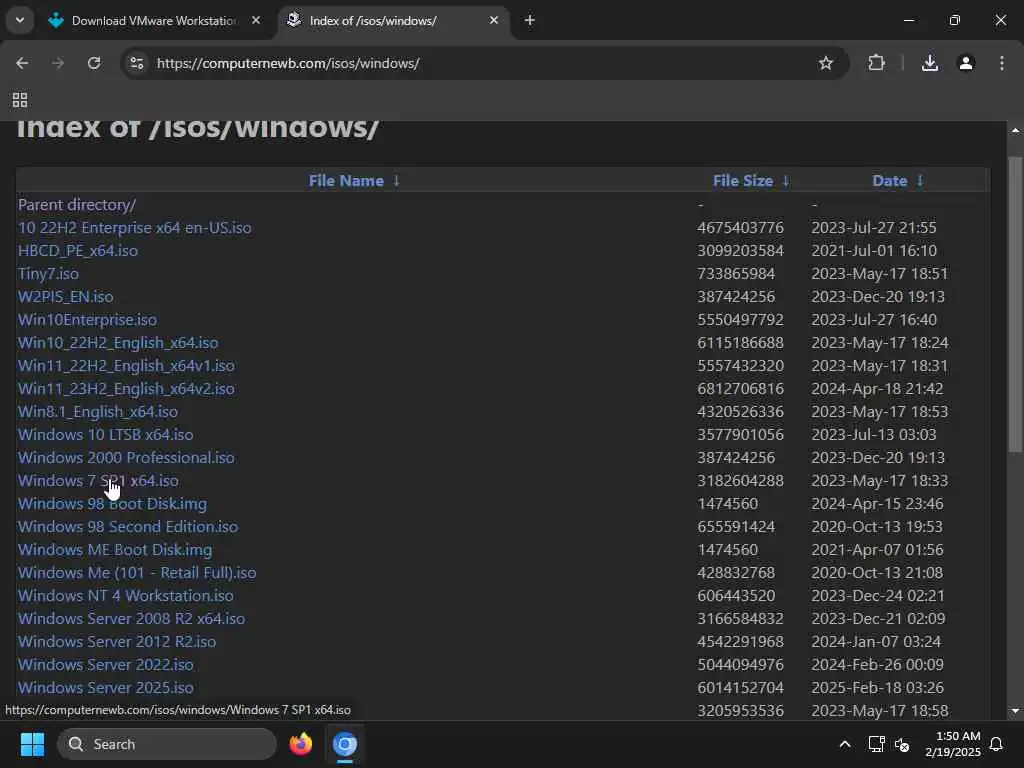Open the network status tray icon
Image resolution: width=1024 pixels, height=768 pixels.
coord(876,744)
